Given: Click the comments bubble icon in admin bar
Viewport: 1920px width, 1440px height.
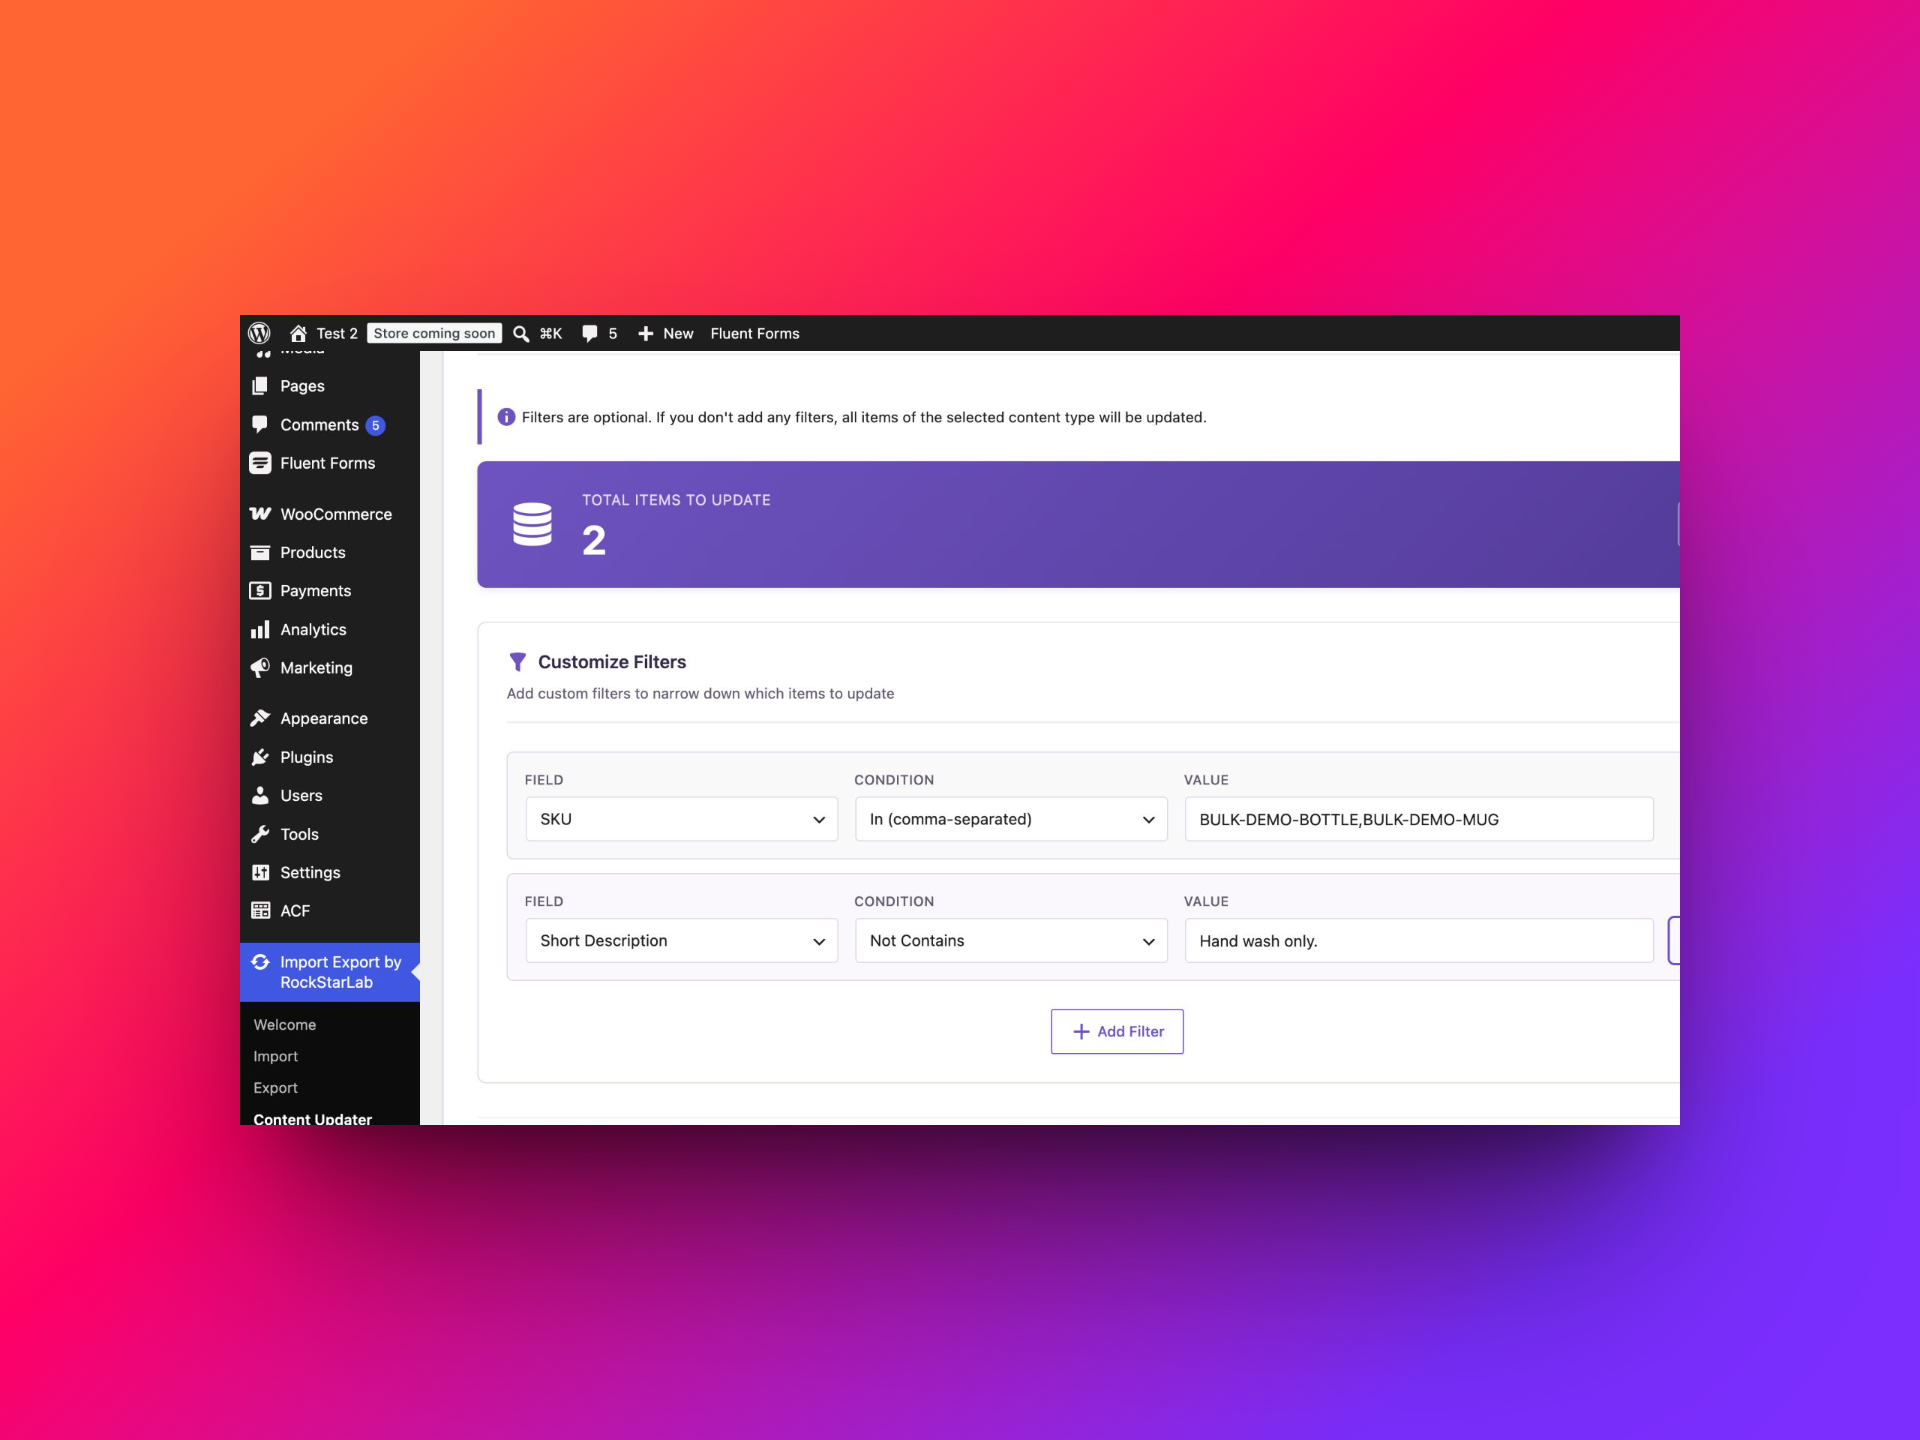Looking at the screenshot, I should [590, 333].
